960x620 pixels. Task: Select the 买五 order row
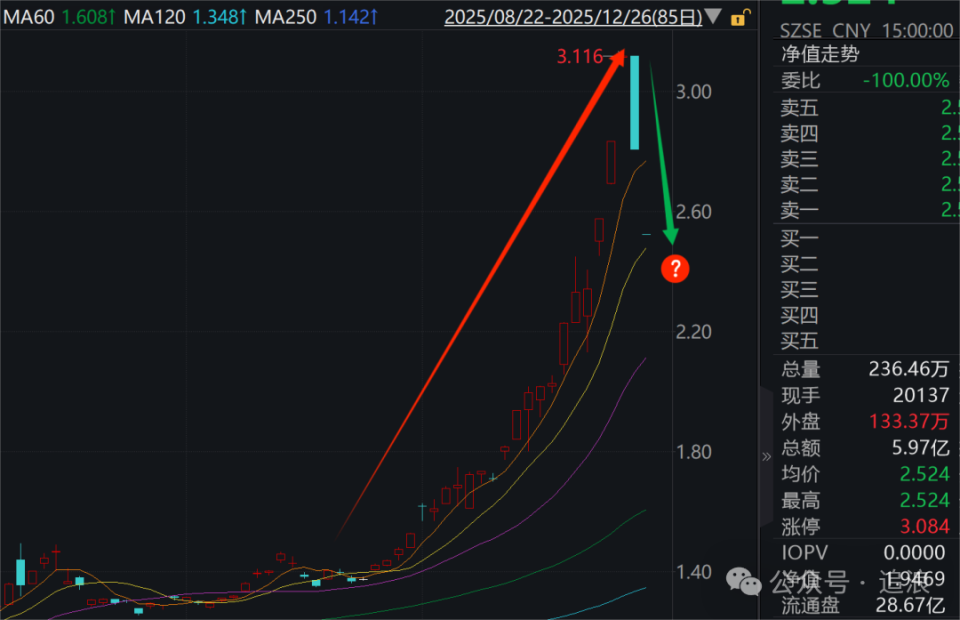point(869,340)
